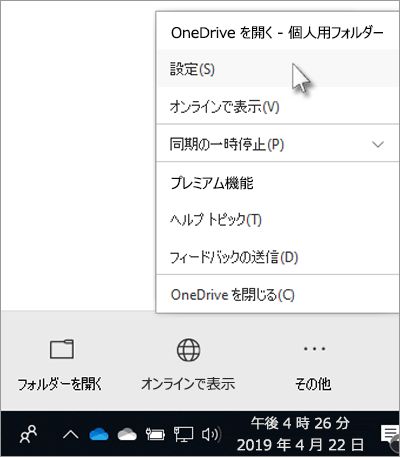Choose フィードバックの送信(D) menu item
Viewport: 400px width, 457px height.
278,257
